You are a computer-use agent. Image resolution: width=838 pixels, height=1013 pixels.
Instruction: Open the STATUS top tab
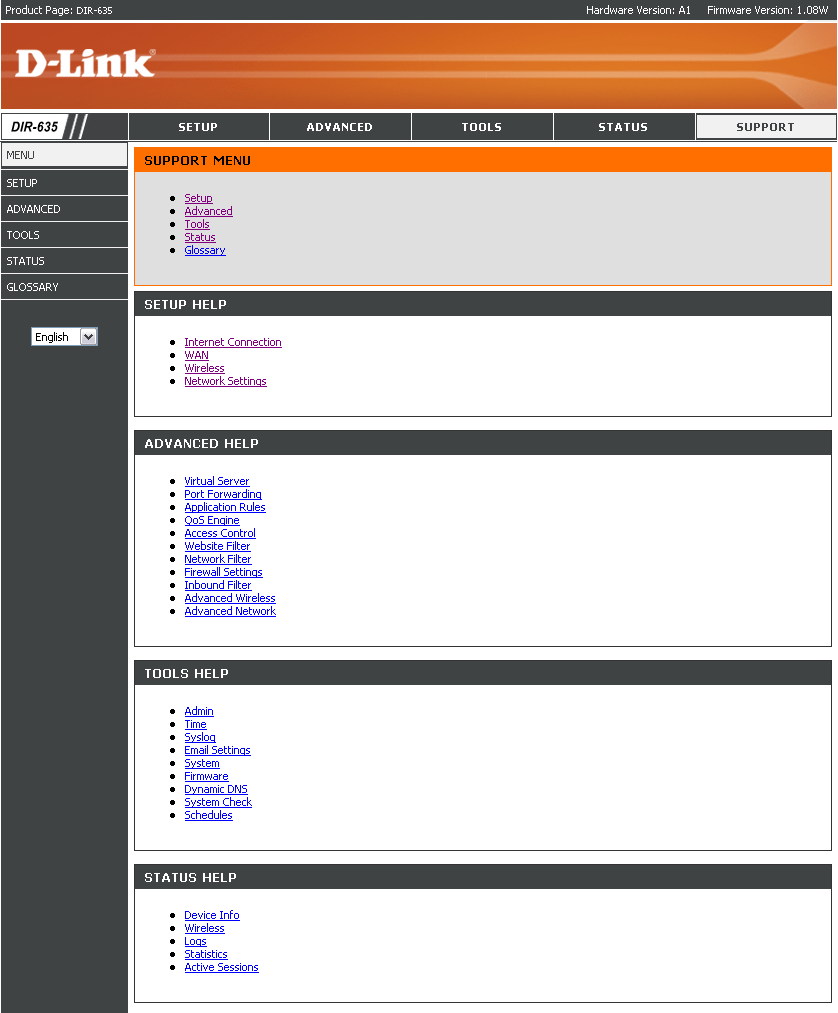coord(623,127)
